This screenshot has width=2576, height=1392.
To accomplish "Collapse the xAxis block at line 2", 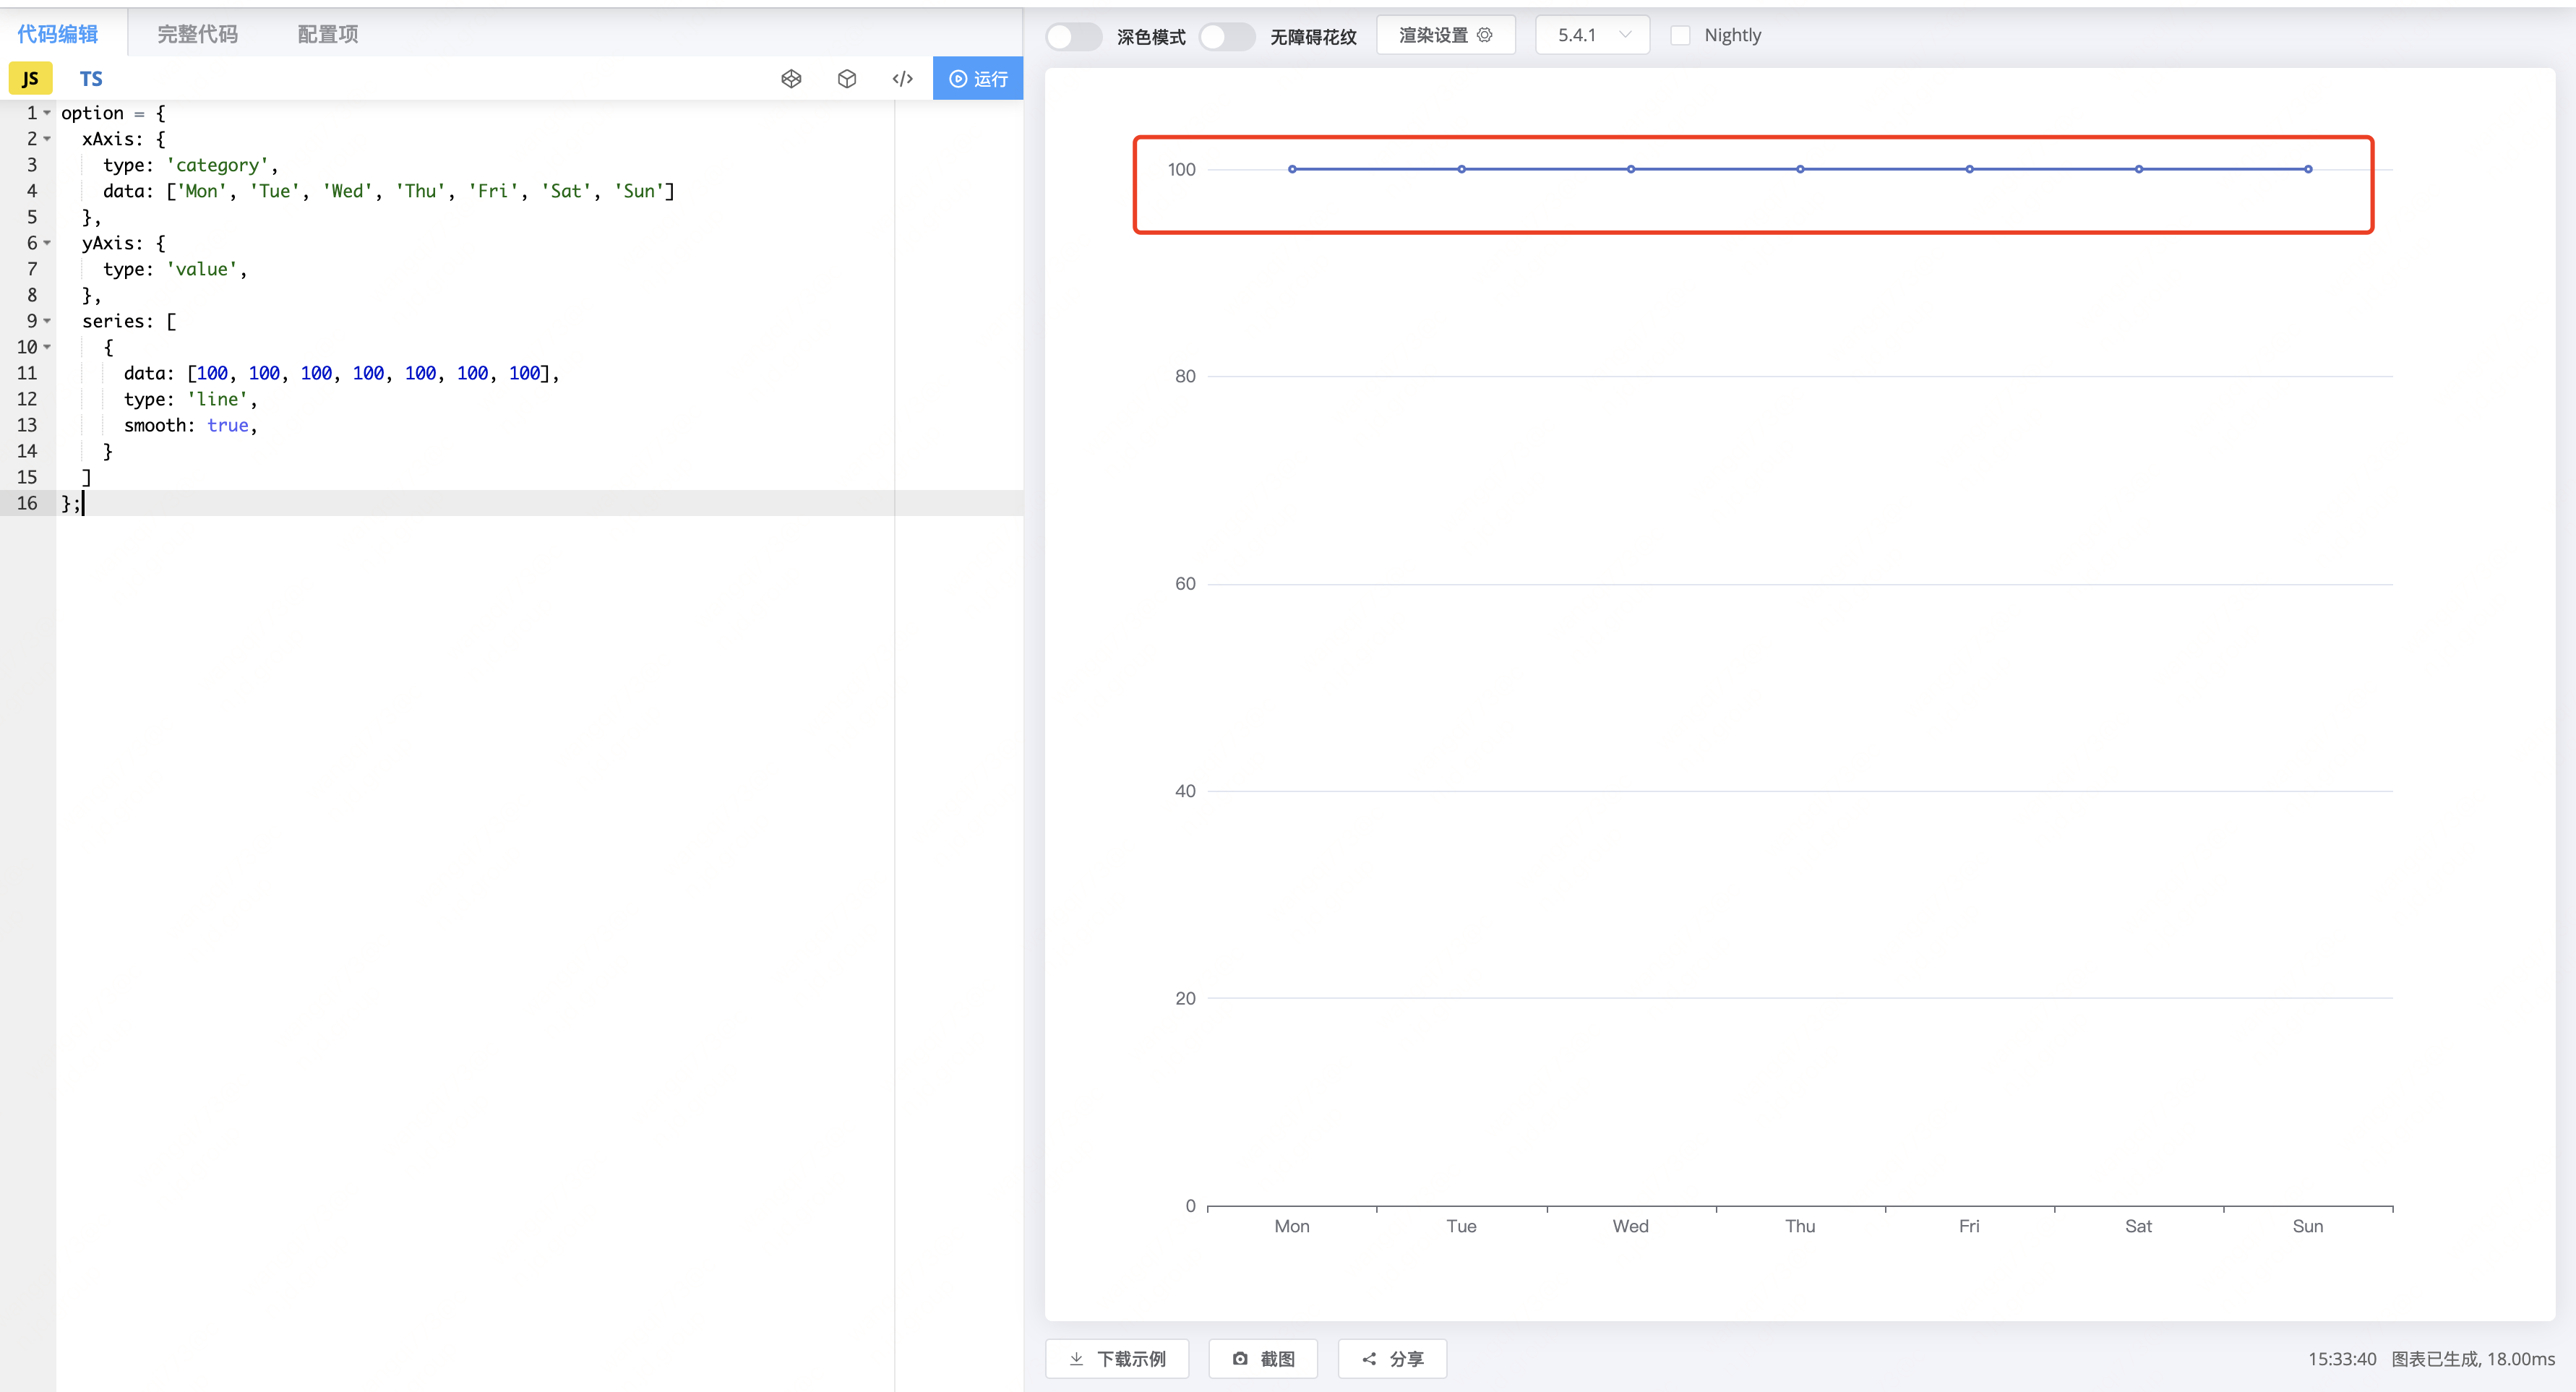I will coord(47,139).
